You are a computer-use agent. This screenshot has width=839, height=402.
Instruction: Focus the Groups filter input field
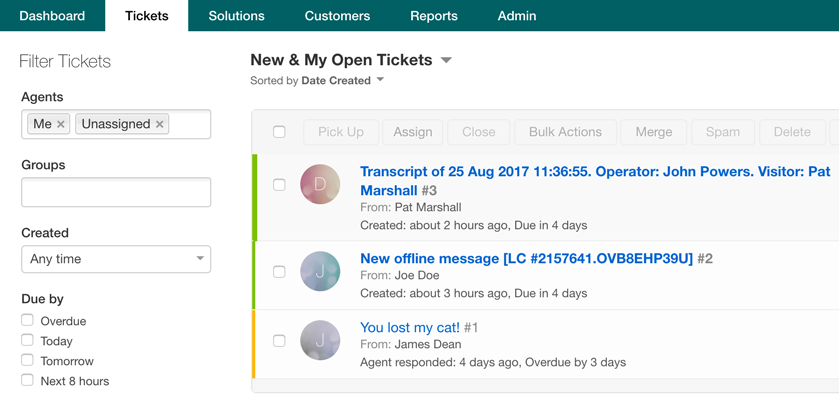click(x=116, y=192)
